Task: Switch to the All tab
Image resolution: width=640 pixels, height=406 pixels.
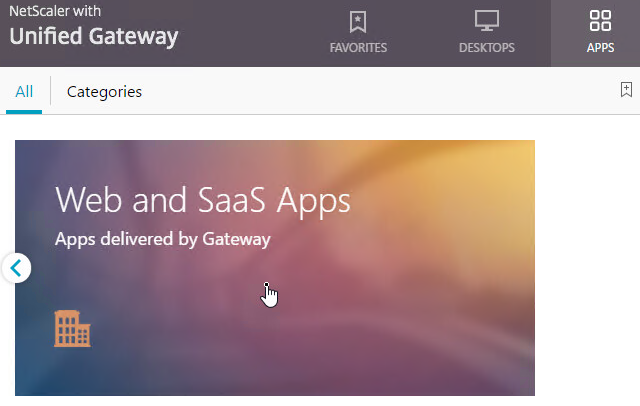Action: click(24, 92)
